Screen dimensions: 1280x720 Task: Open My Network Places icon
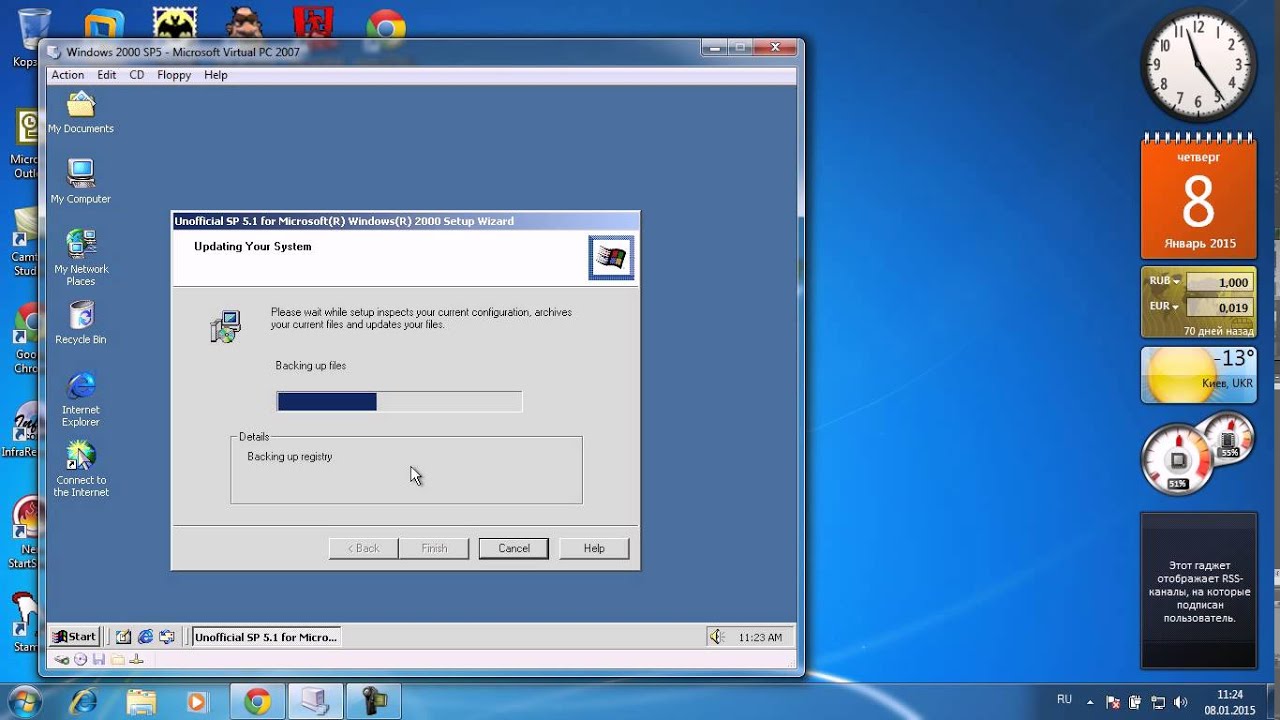81,257
